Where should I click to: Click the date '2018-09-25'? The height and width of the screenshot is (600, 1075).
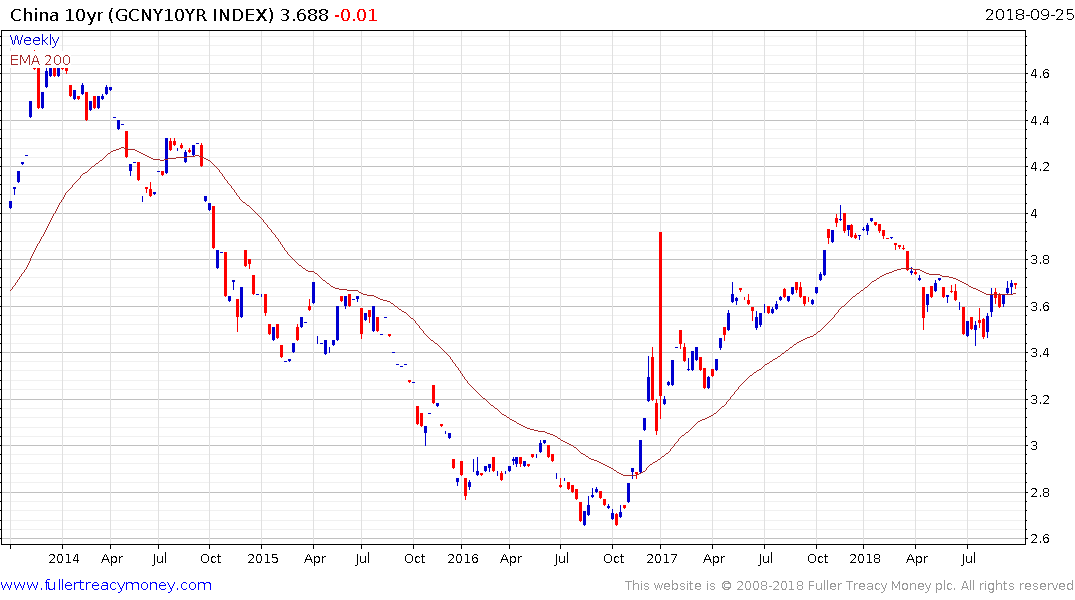1029,14
